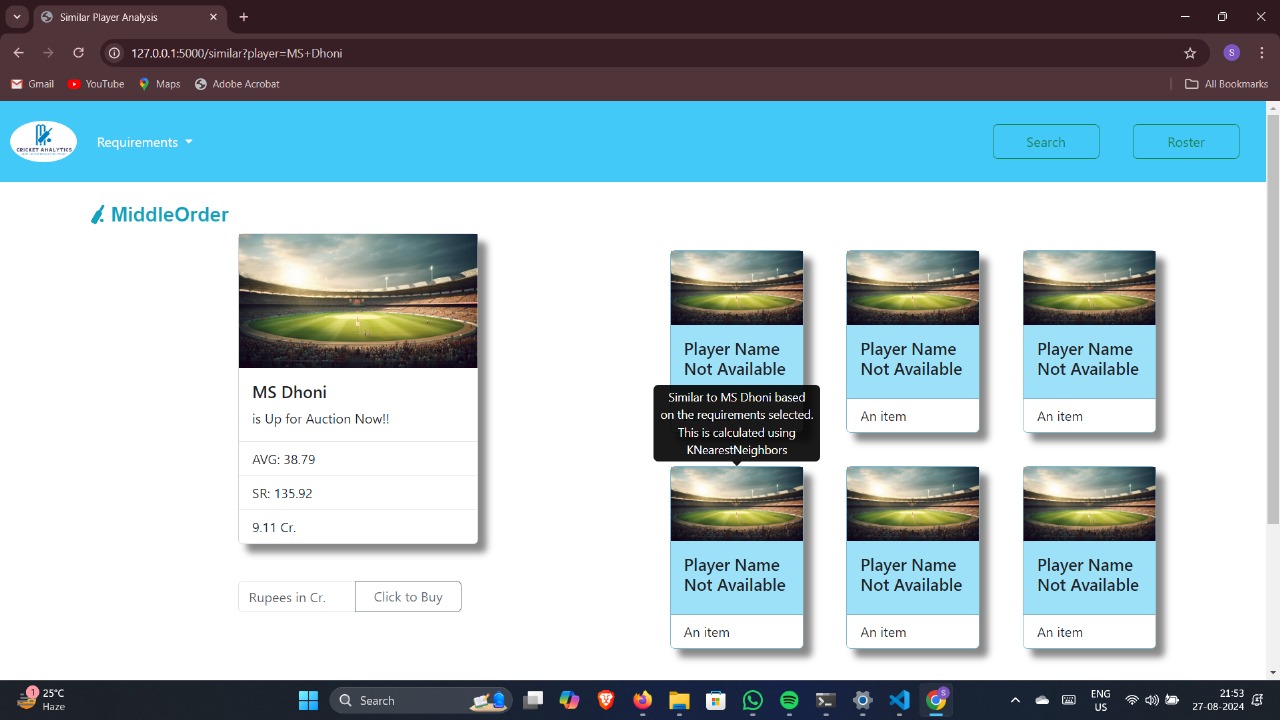Go to the Roster page

[x=1186, y=142]
